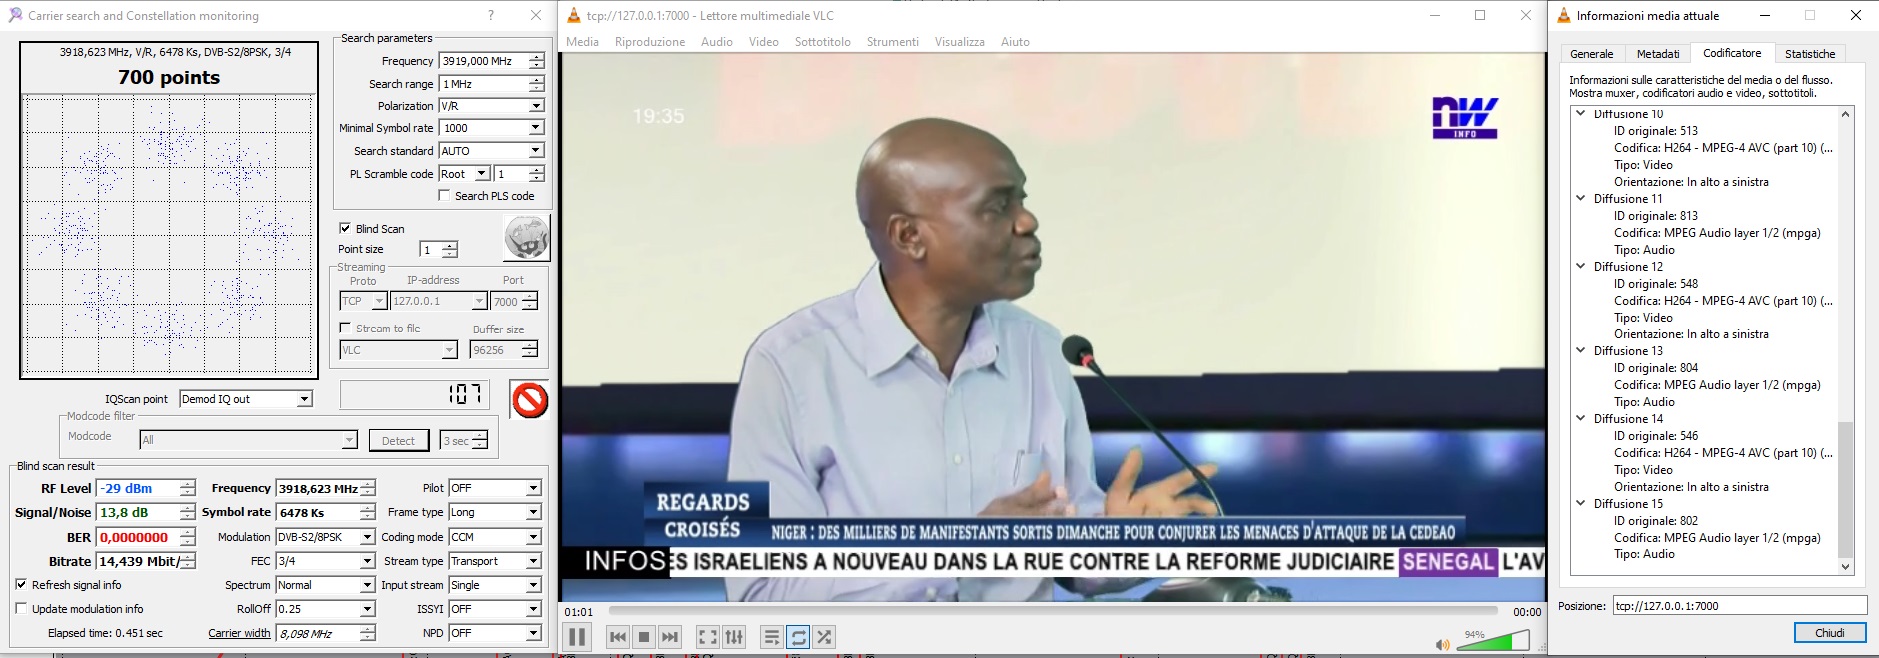
Task: Click VLC previous track button
Action: point(618,637)
